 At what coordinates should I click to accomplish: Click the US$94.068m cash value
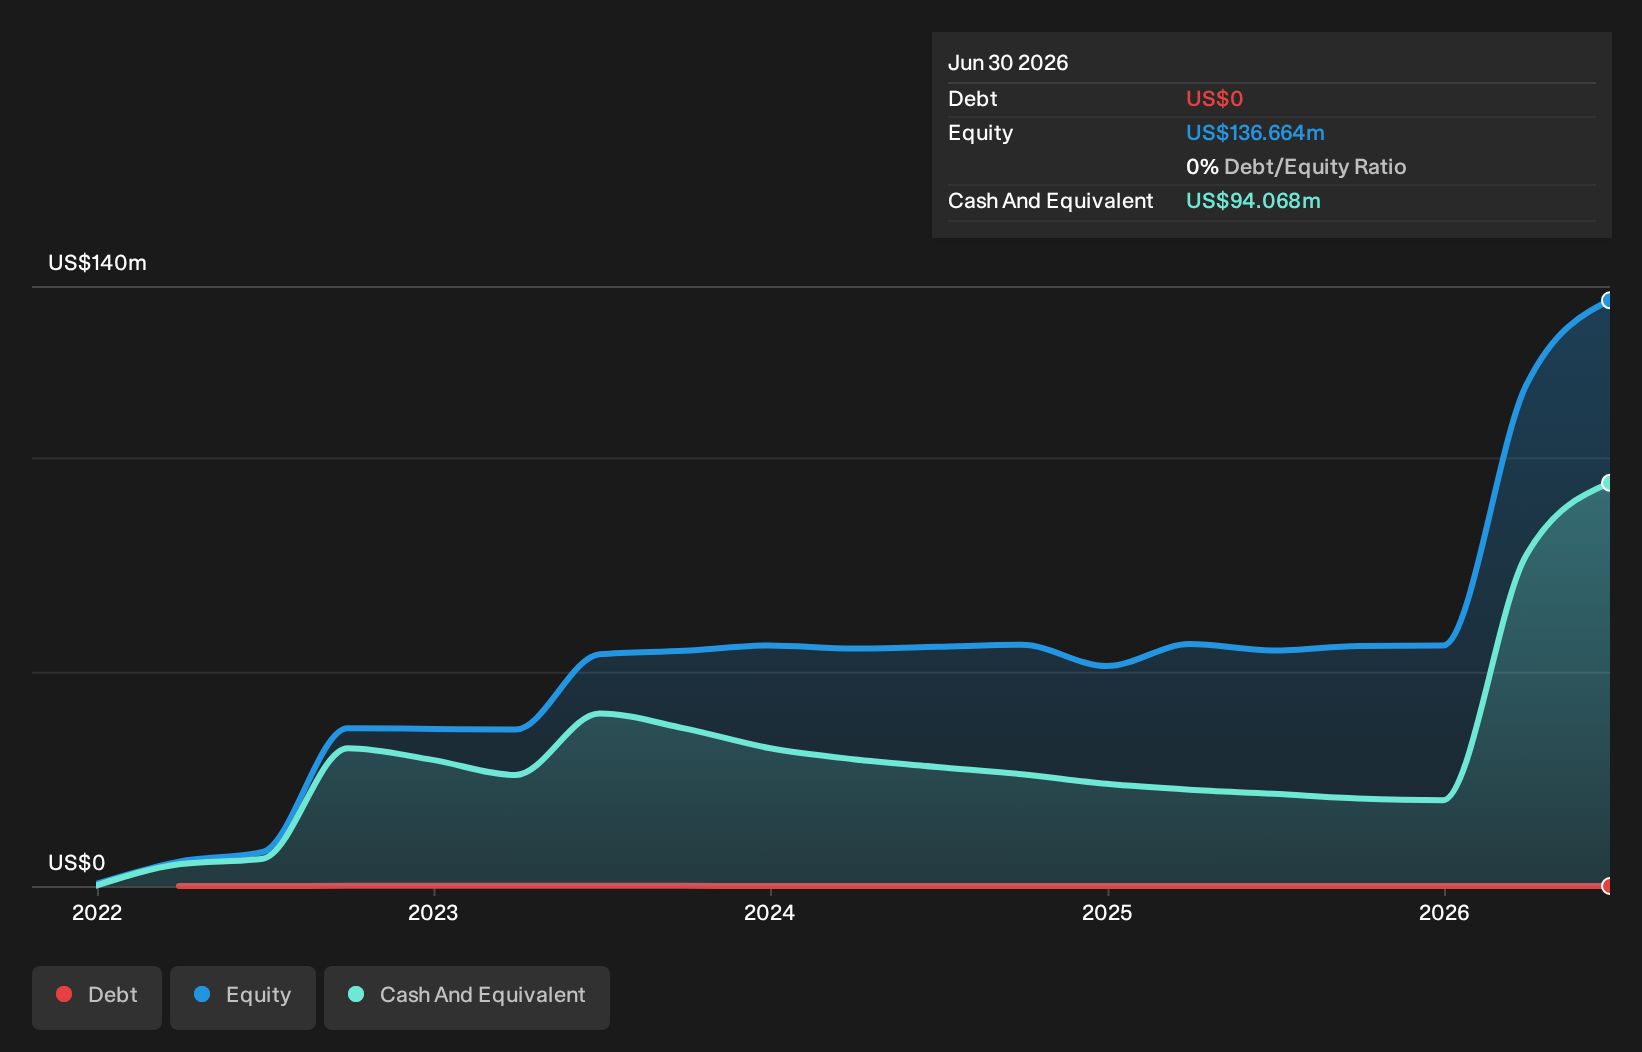pos(1253,201)
